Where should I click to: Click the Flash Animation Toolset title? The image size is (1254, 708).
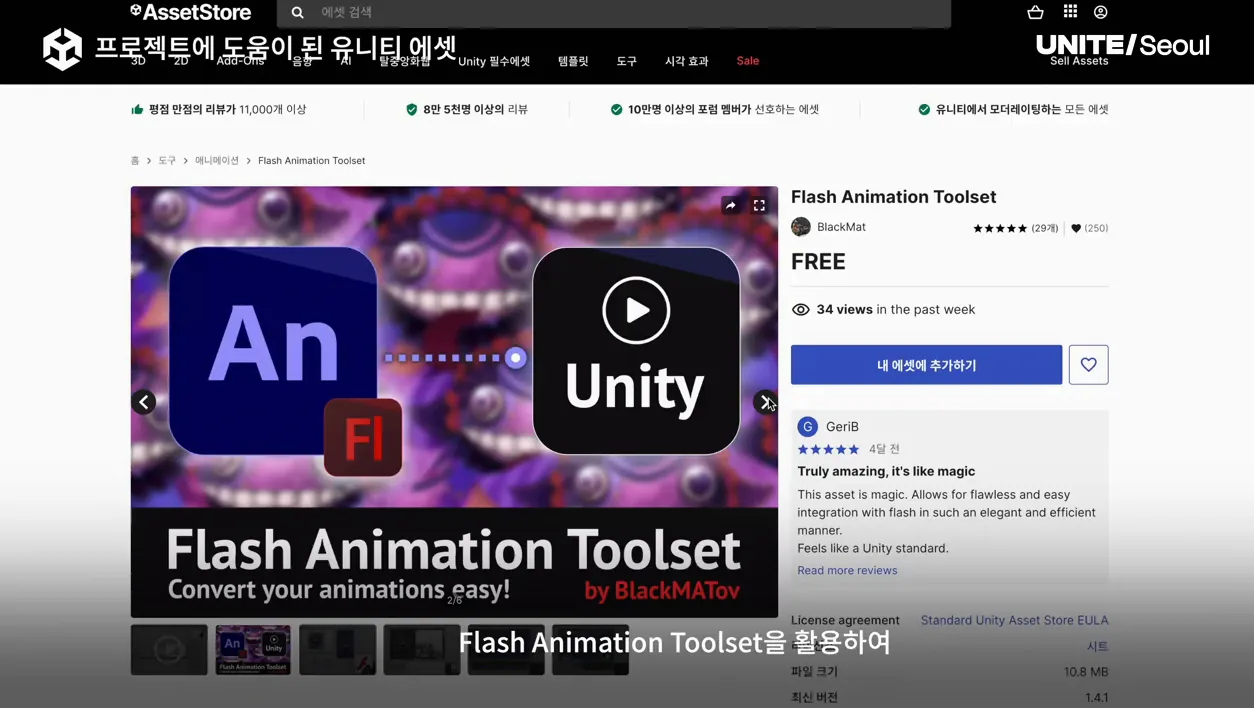click(893, 197)
